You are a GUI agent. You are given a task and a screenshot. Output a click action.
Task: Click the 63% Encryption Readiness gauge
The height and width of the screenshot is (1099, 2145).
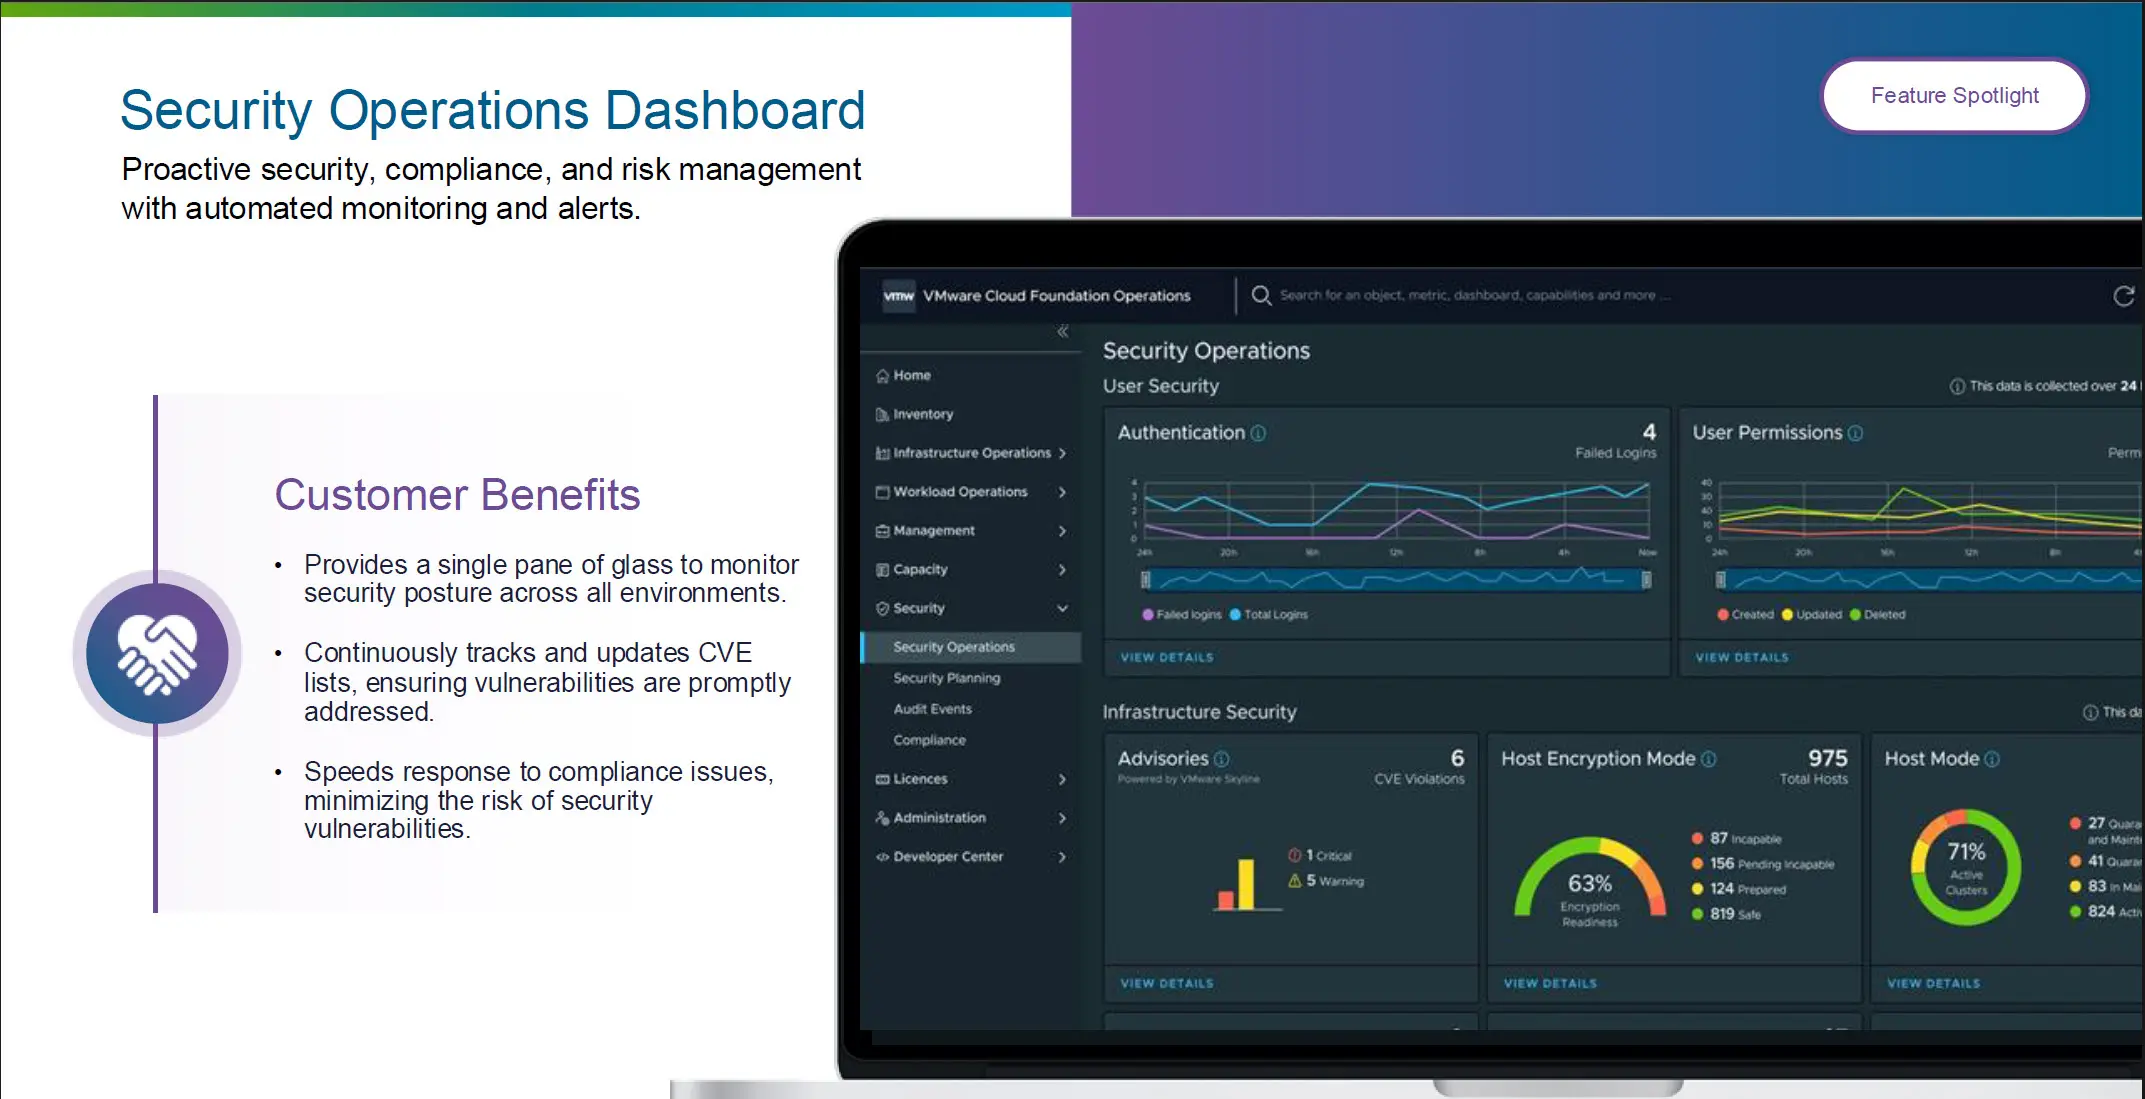(1590, 880)
